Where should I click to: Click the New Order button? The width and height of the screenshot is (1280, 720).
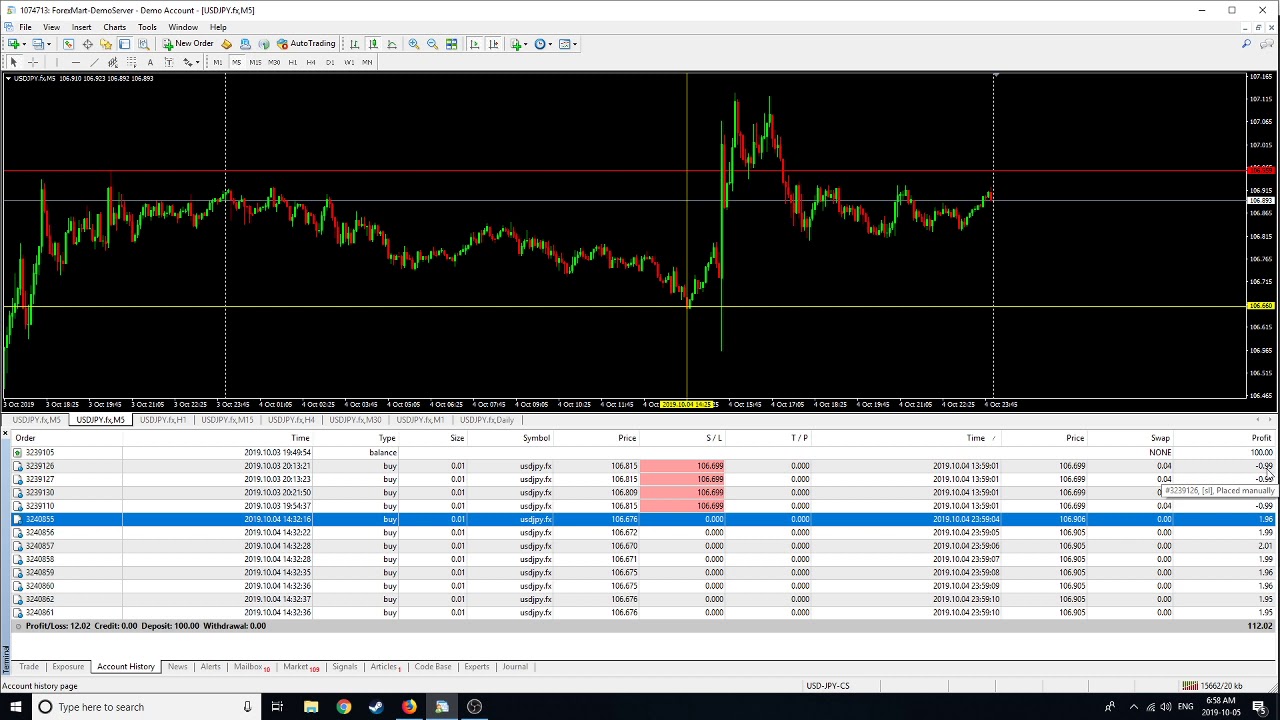click(188, 44)
